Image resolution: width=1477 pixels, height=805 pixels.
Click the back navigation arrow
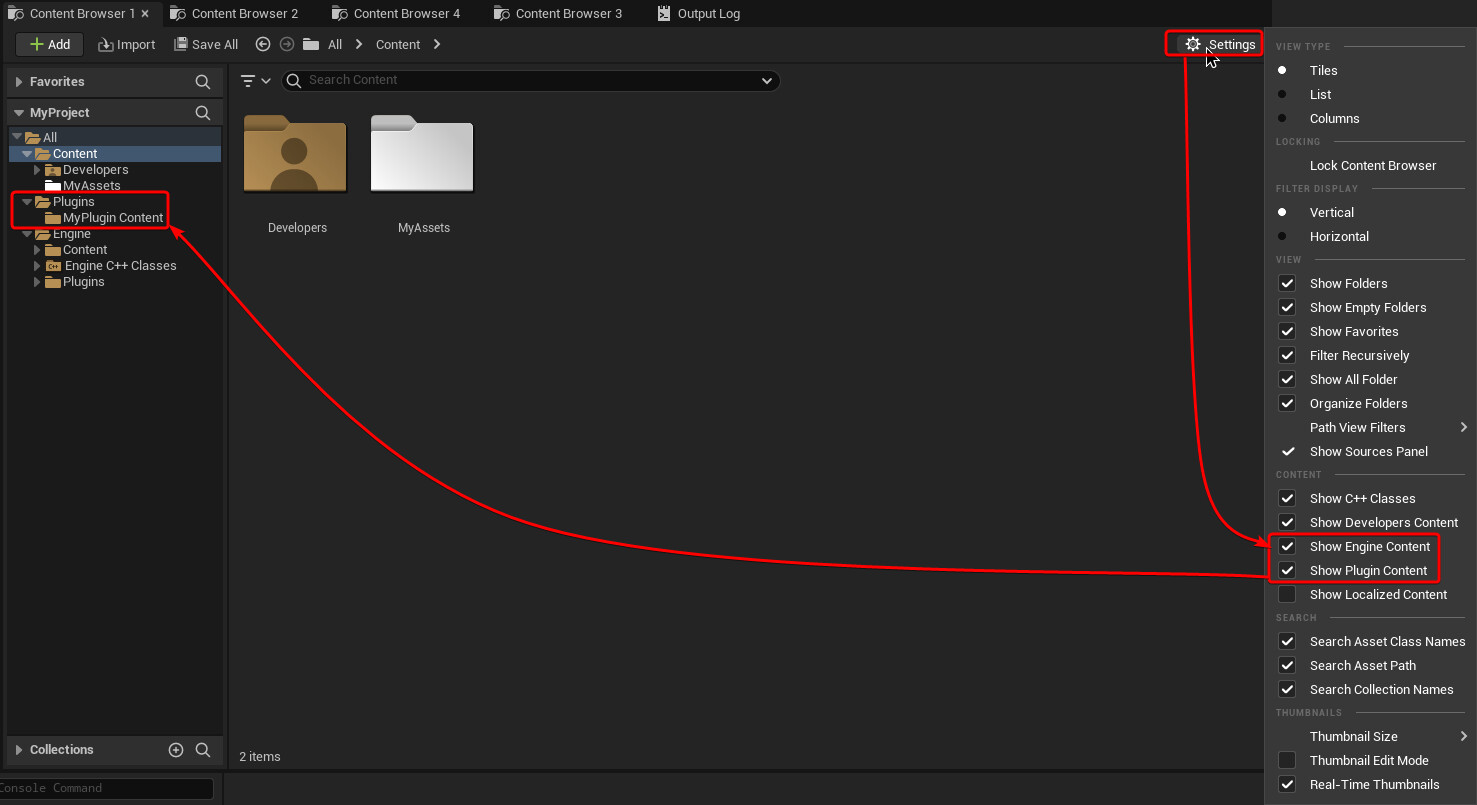[x=262, y=44]
